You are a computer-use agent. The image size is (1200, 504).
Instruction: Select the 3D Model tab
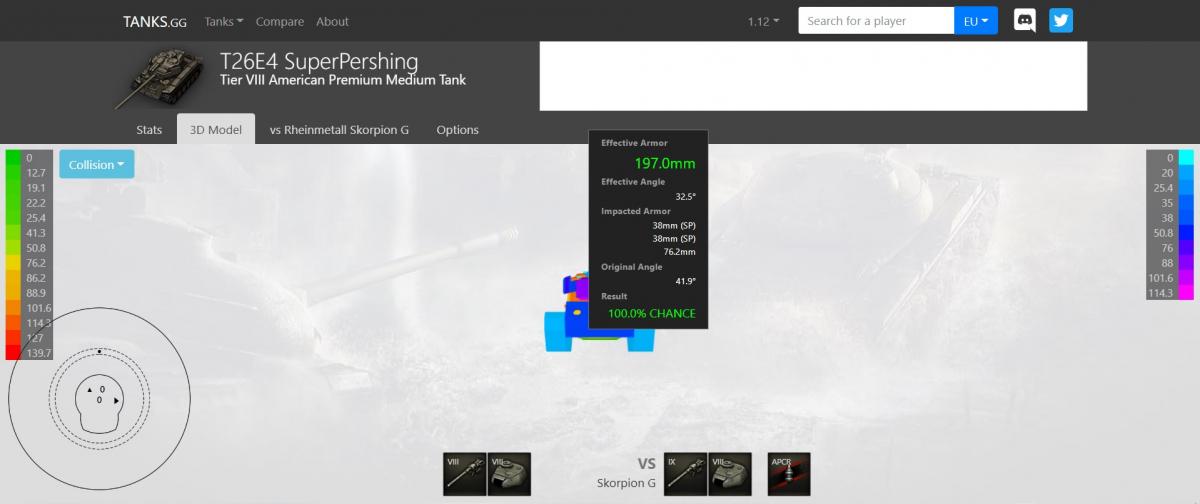point(216,130)
